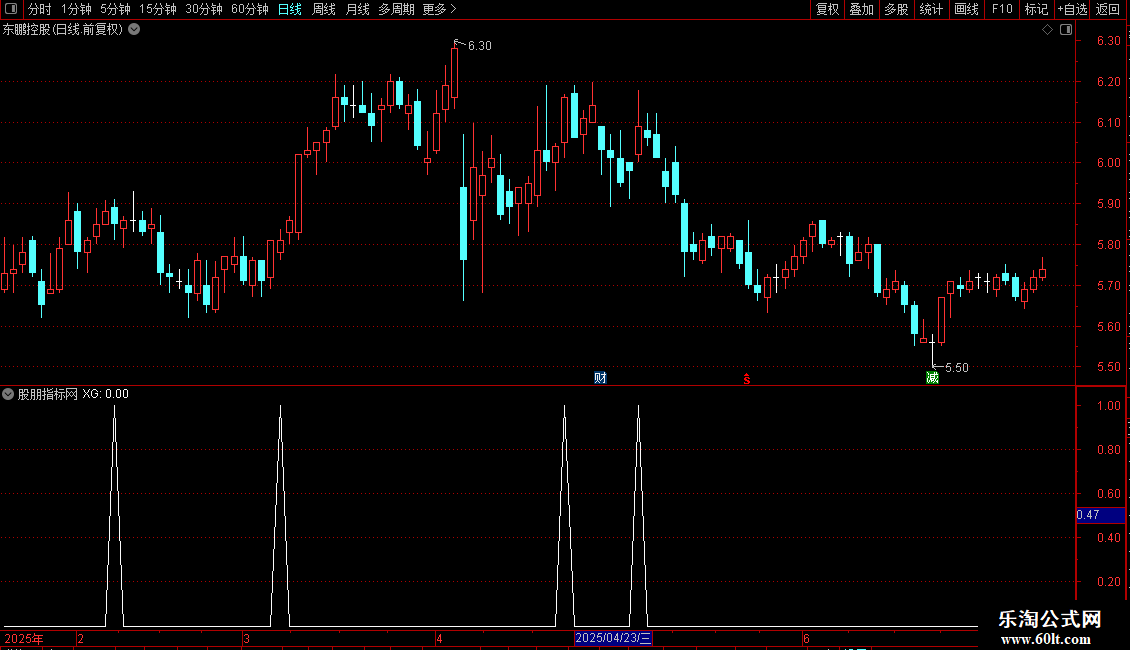Click the 股朋指标网 XG: 0.00 label
This screenshot has height=650, width=1130.
[73, 394]
